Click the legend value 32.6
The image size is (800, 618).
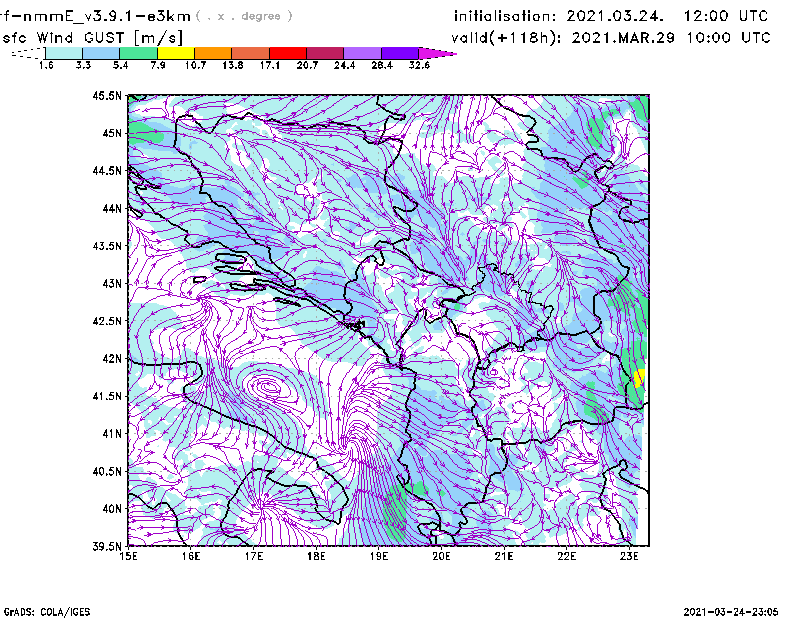pyautogui.click(x=419, y=65)
